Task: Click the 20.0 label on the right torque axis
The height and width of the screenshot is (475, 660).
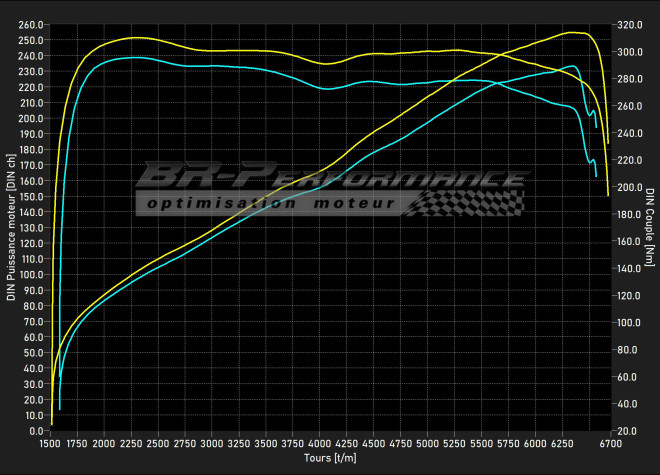Action: click(629, 431)
